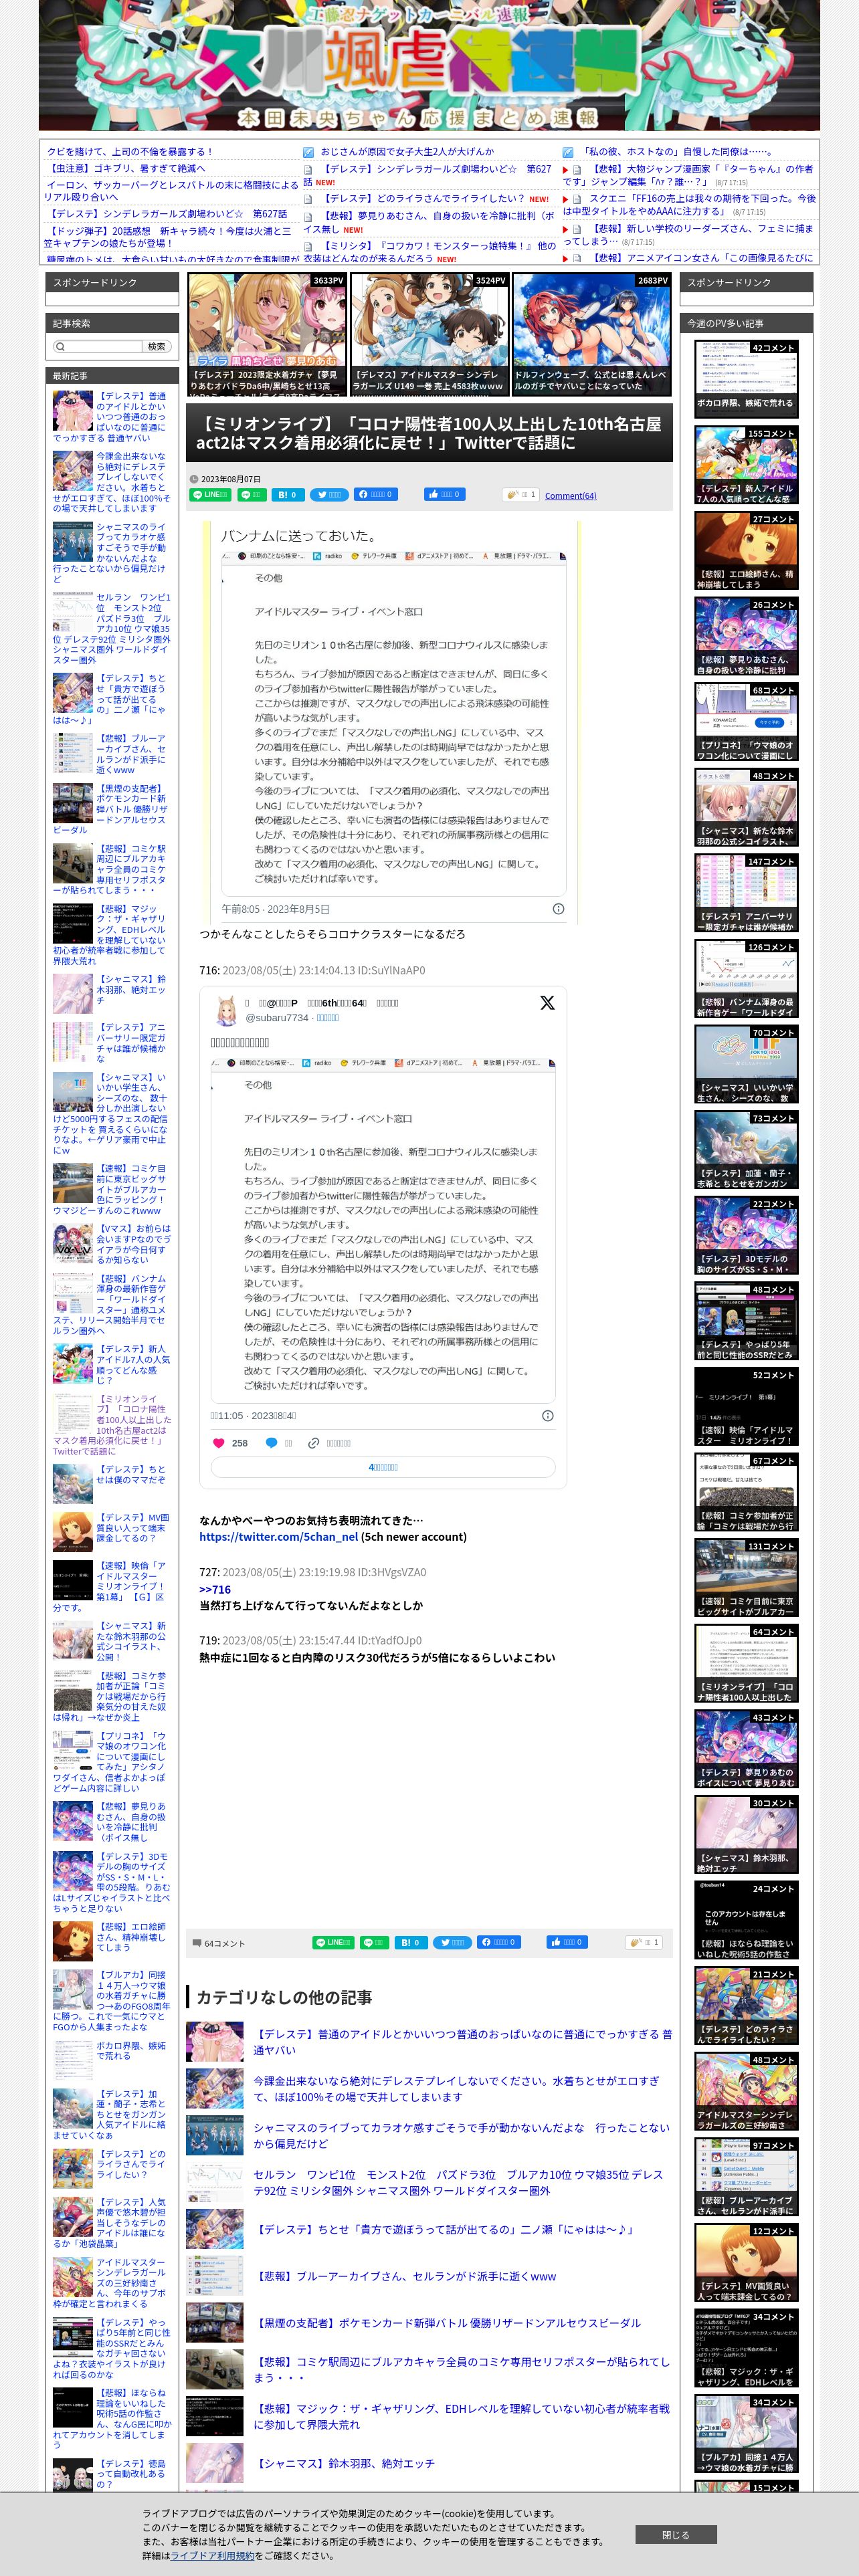Click the >>716 anchor reply link

click(215, 1589)
